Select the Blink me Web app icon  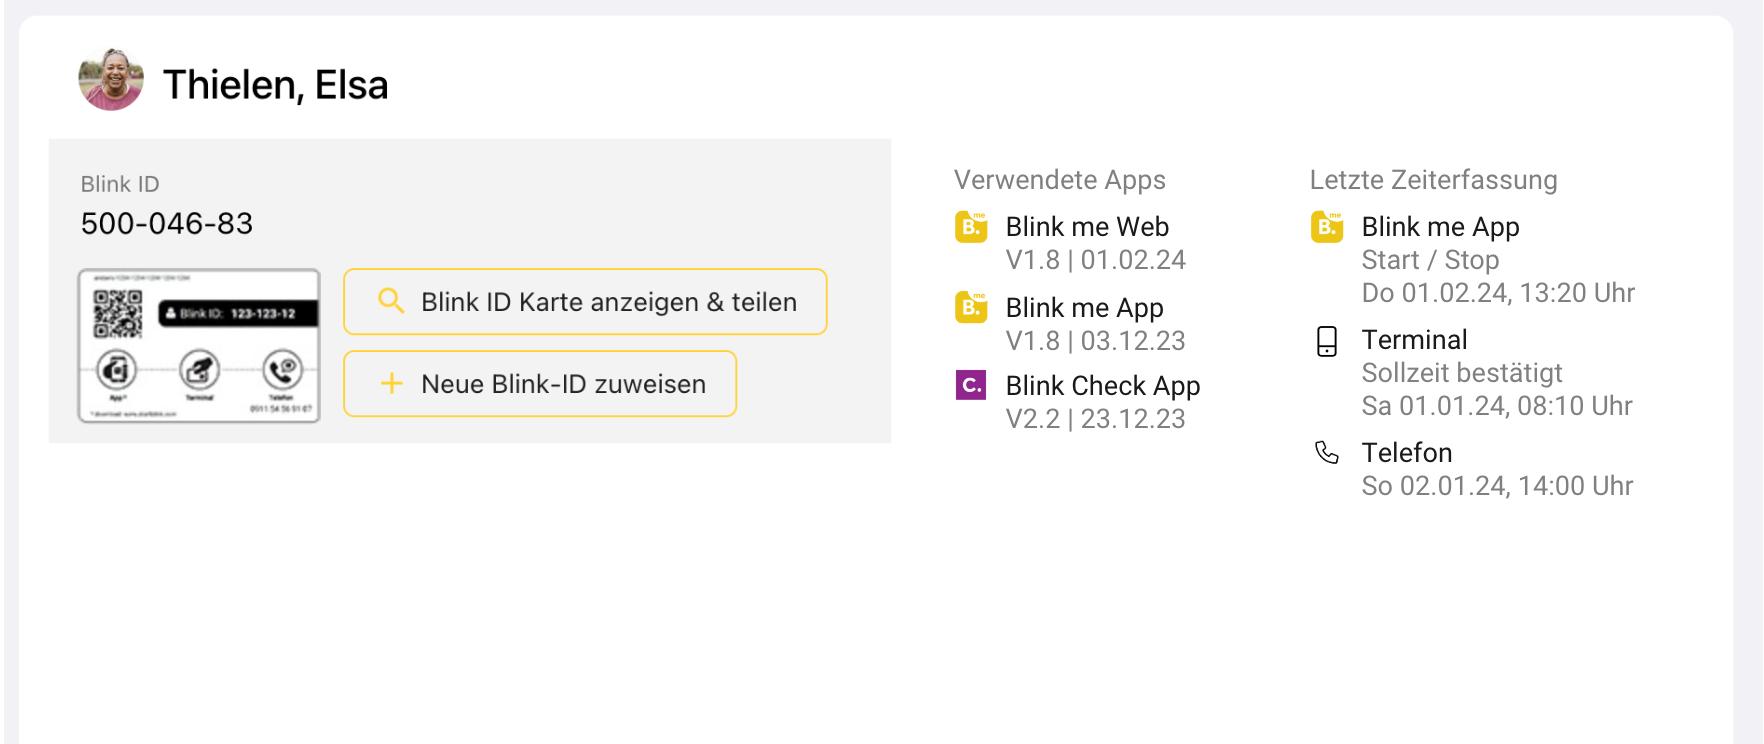[971, 227]
